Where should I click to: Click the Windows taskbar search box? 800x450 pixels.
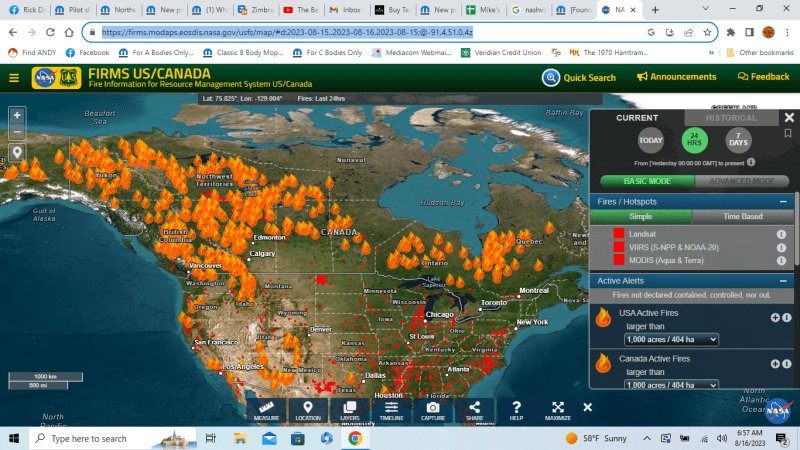112,438
